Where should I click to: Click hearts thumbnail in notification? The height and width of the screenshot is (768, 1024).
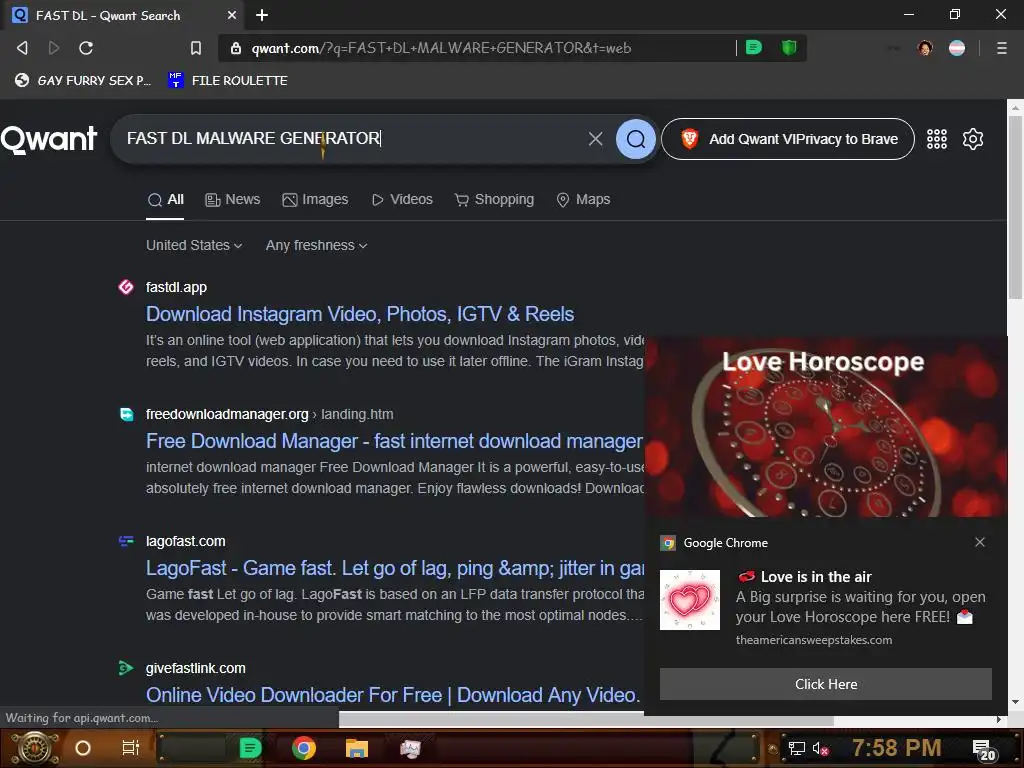(x=690, y=600)
